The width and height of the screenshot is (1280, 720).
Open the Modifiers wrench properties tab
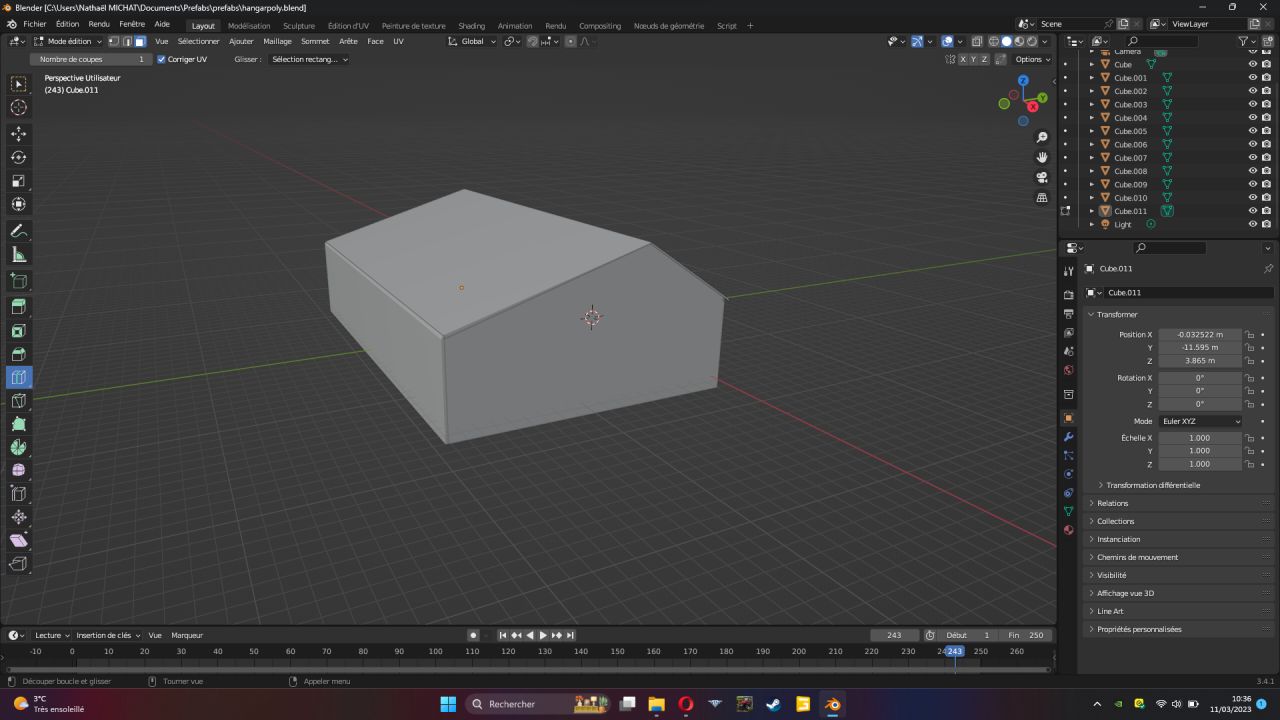[1068, 437]
